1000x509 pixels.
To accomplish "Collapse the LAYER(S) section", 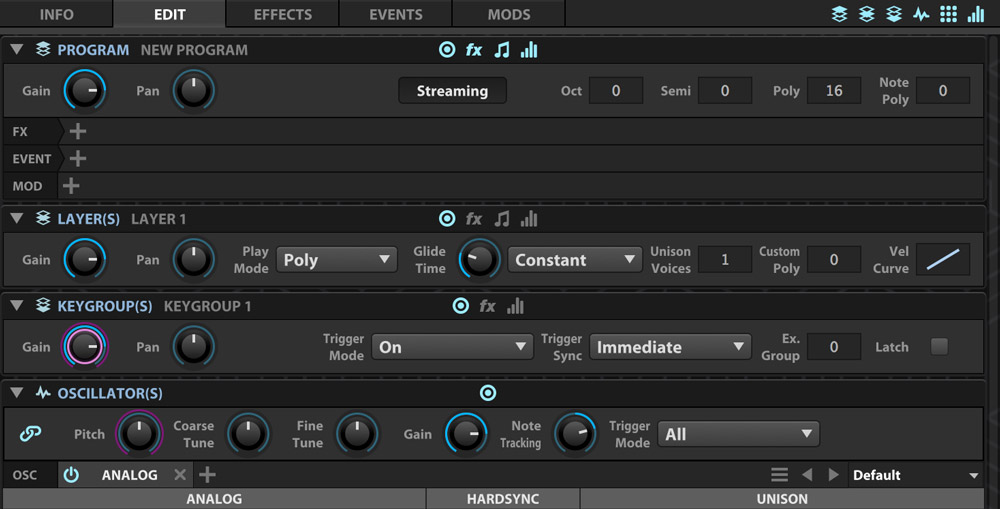I will (x=17, y=218).
